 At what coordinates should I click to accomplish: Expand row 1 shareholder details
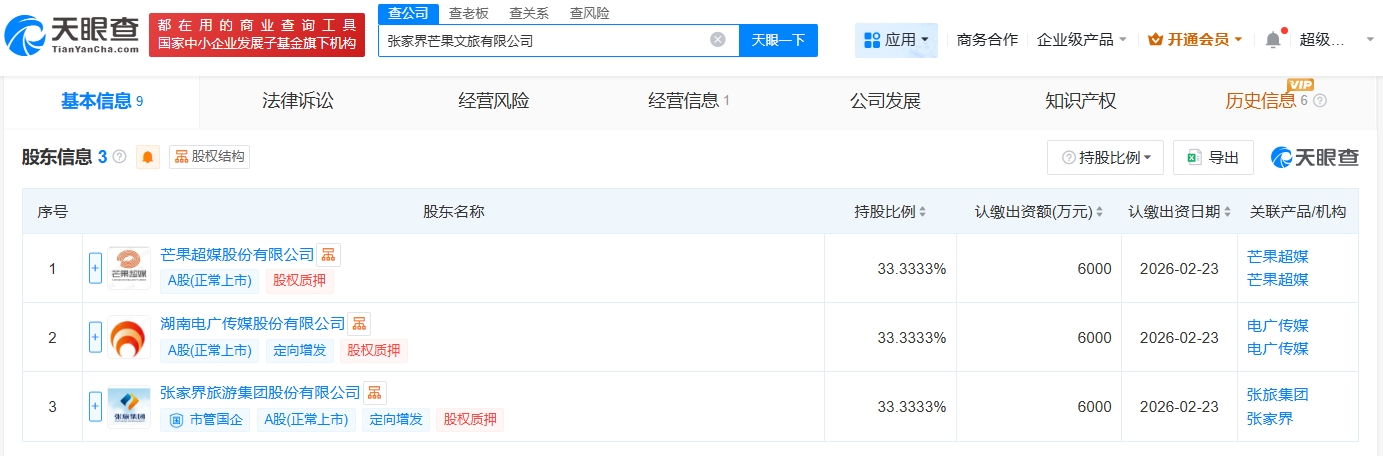coord(96,268)
